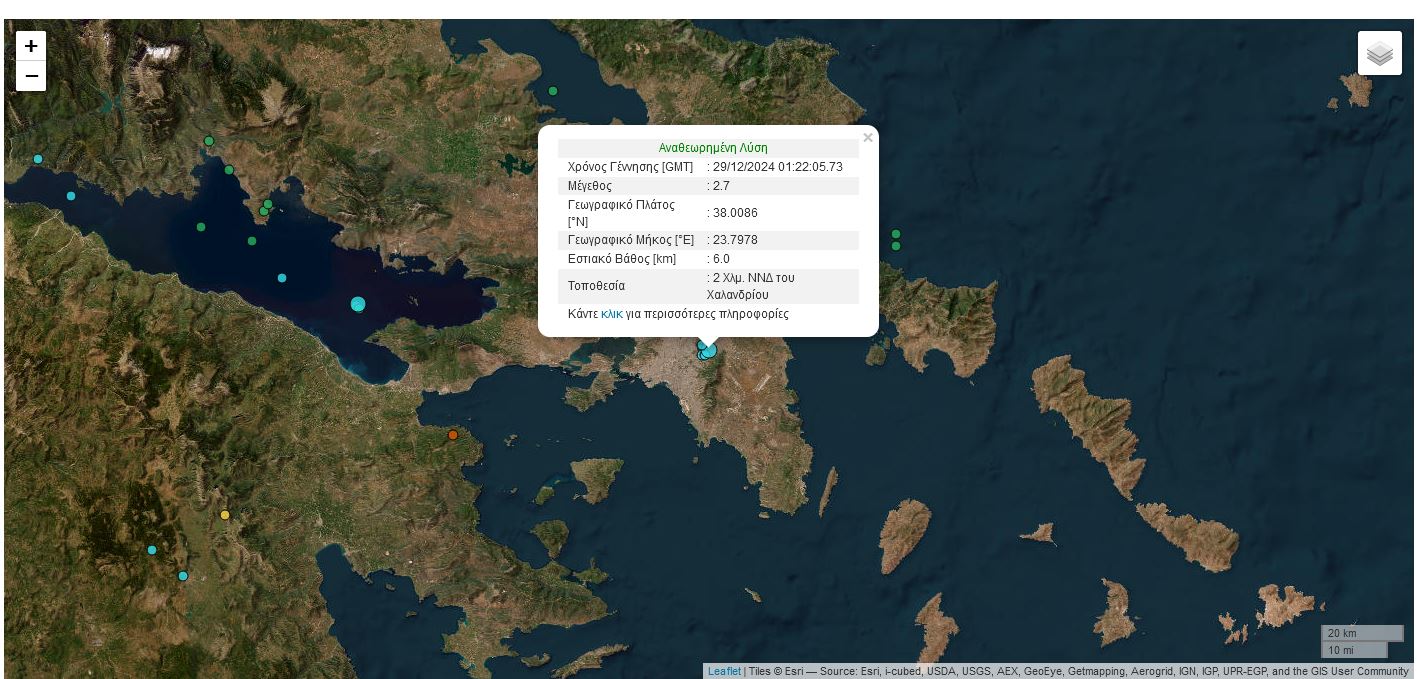Open the map layers control

[1379, 53]
